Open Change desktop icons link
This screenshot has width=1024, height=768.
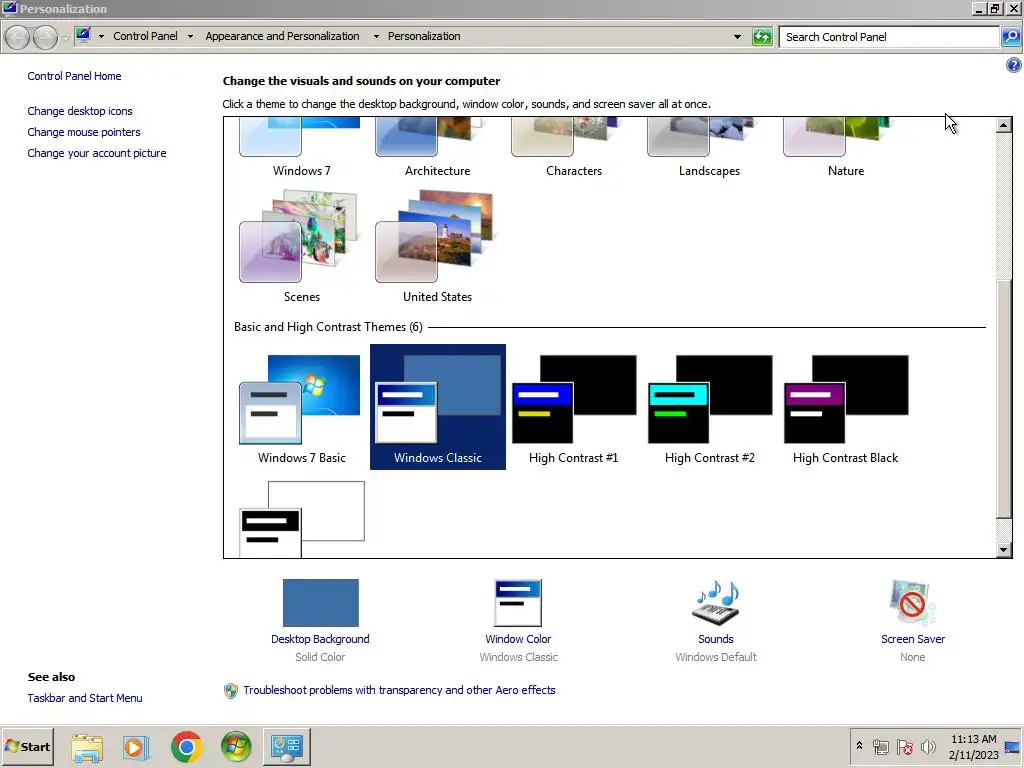80,111
